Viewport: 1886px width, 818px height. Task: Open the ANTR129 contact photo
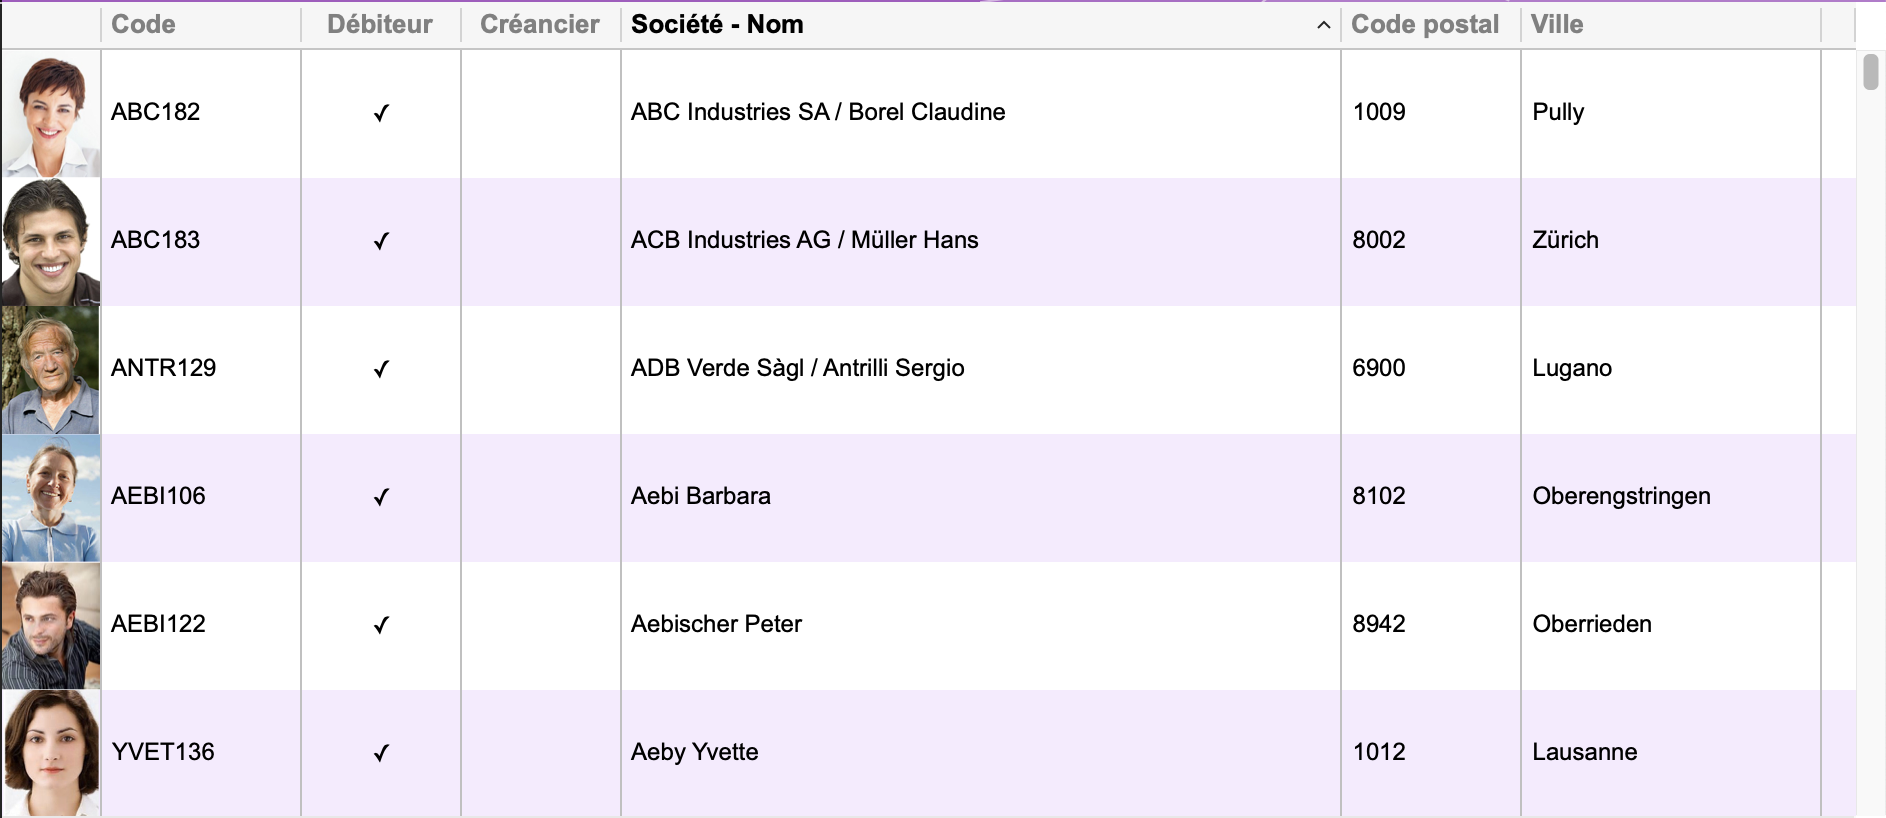[51, 370]
